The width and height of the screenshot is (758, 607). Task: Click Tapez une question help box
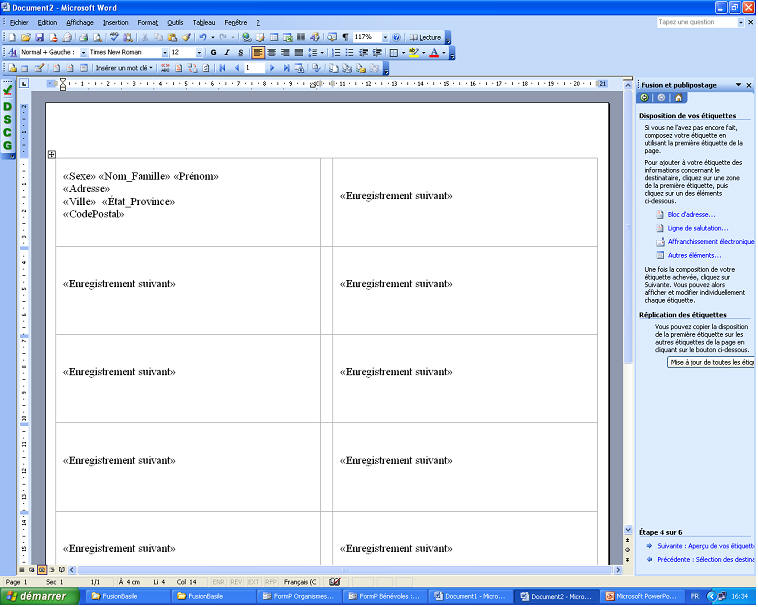[697, 22]
